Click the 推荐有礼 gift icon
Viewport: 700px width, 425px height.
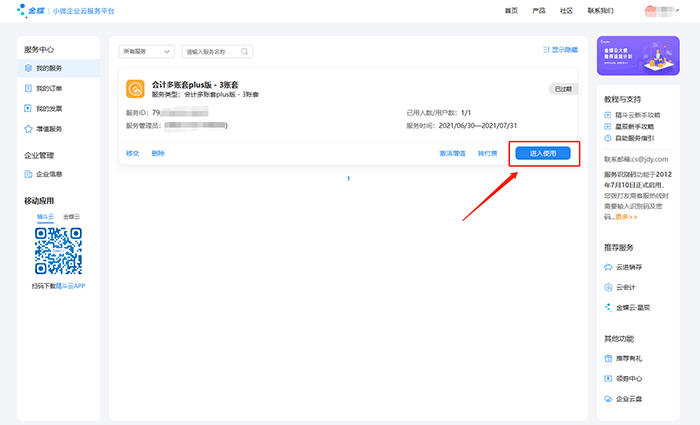pos(608,358)
